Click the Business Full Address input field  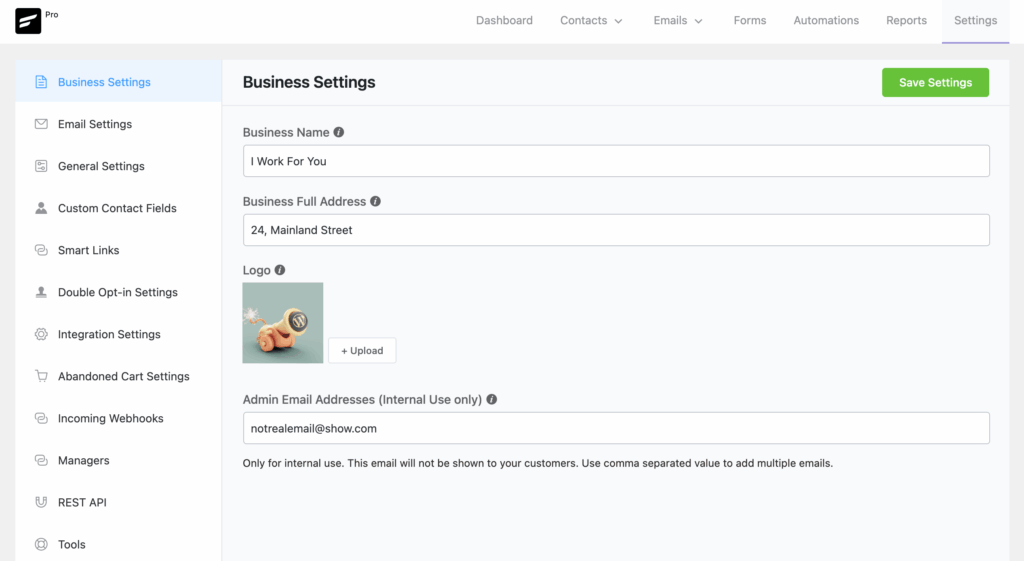pyautogui.click(x=616, y=230)
